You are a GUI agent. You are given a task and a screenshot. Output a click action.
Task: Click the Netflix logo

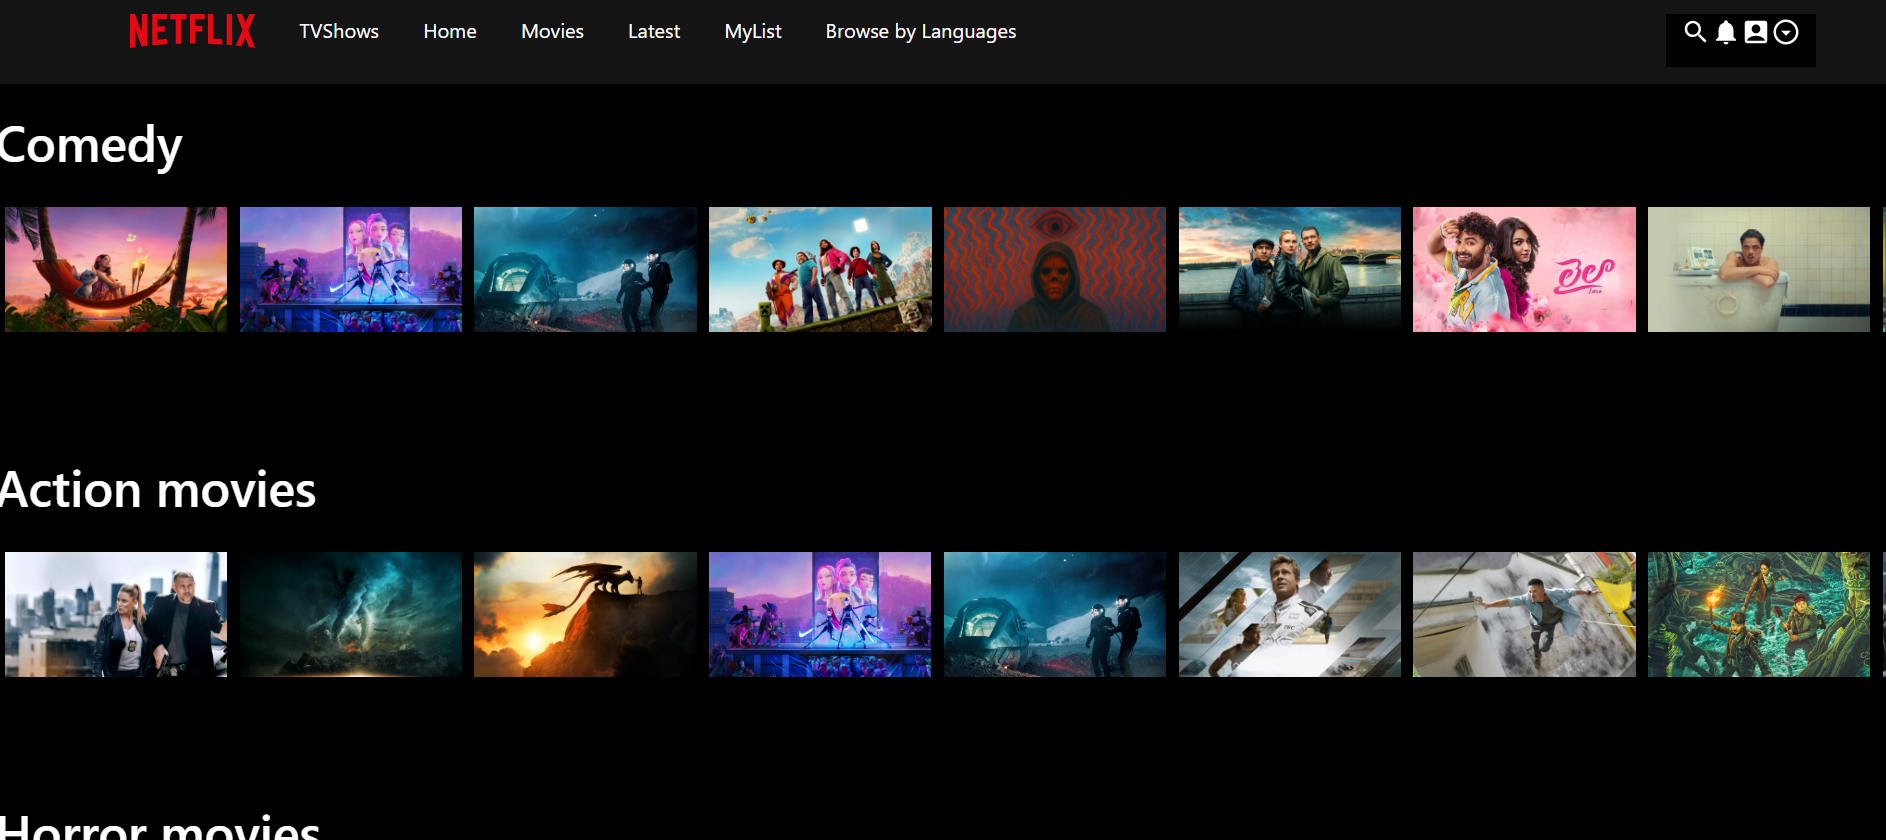pos(192,31)
